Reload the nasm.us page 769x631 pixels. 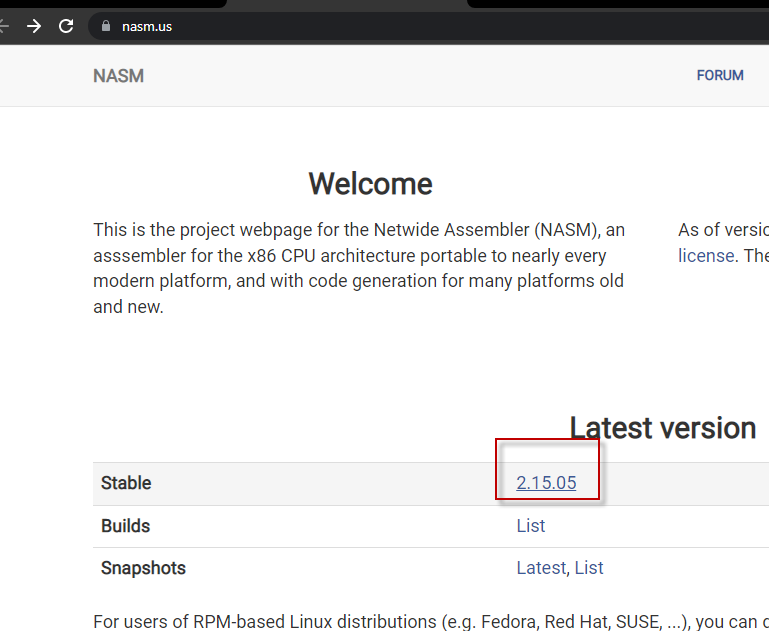coord(66,26)
